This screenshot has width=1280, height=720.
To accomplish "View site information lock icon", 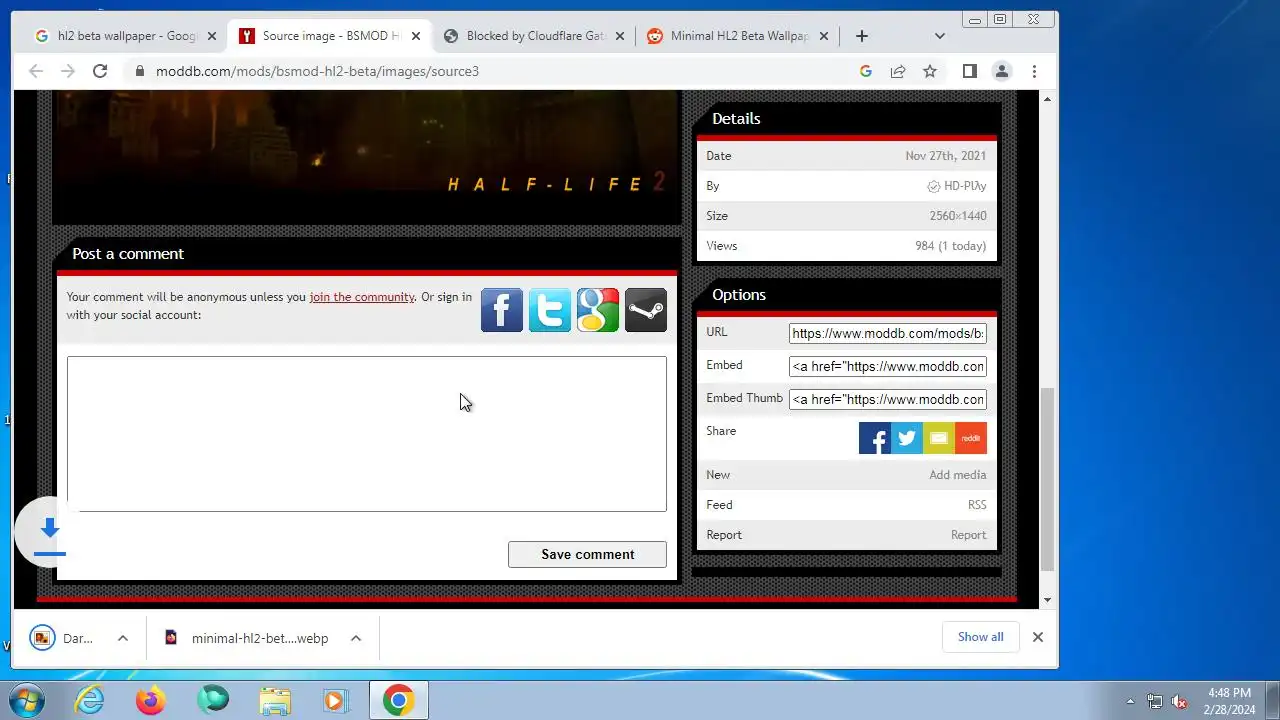I will pos(139,71).
